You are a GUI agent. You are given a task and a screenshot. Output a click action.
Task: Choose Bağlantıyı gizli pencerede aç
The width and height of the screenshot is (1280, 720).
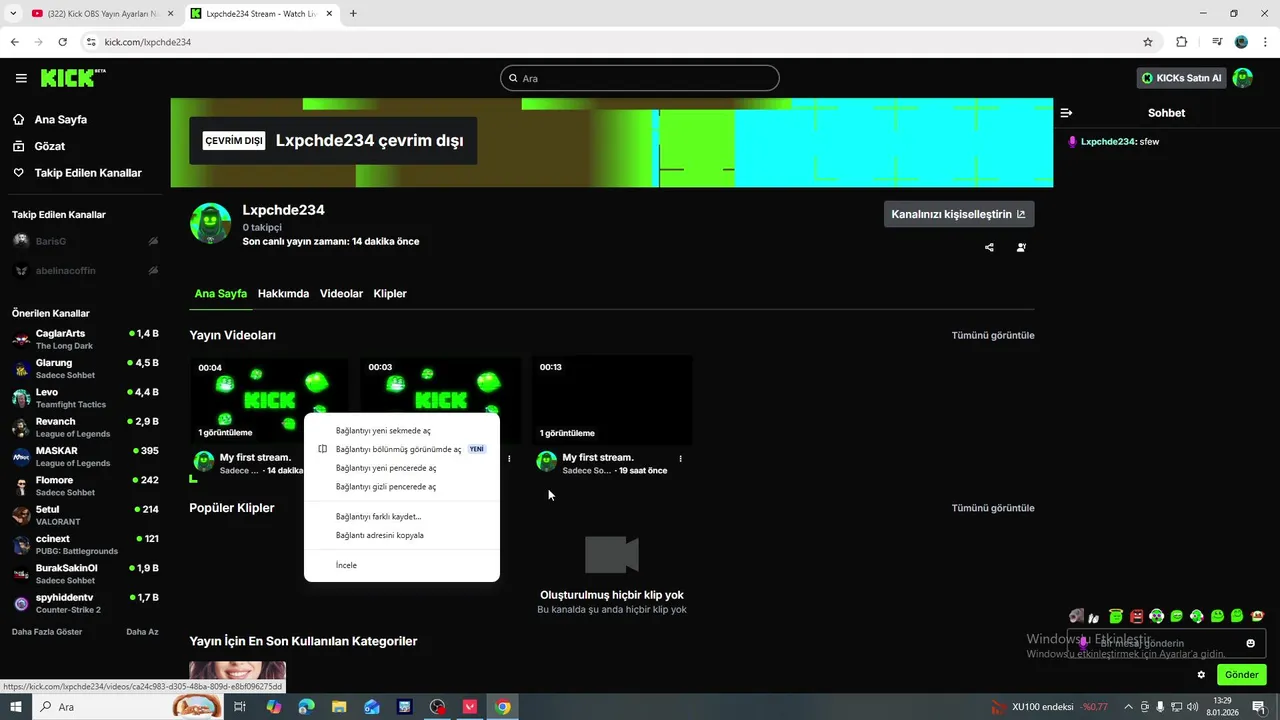[x=402, y=487]
